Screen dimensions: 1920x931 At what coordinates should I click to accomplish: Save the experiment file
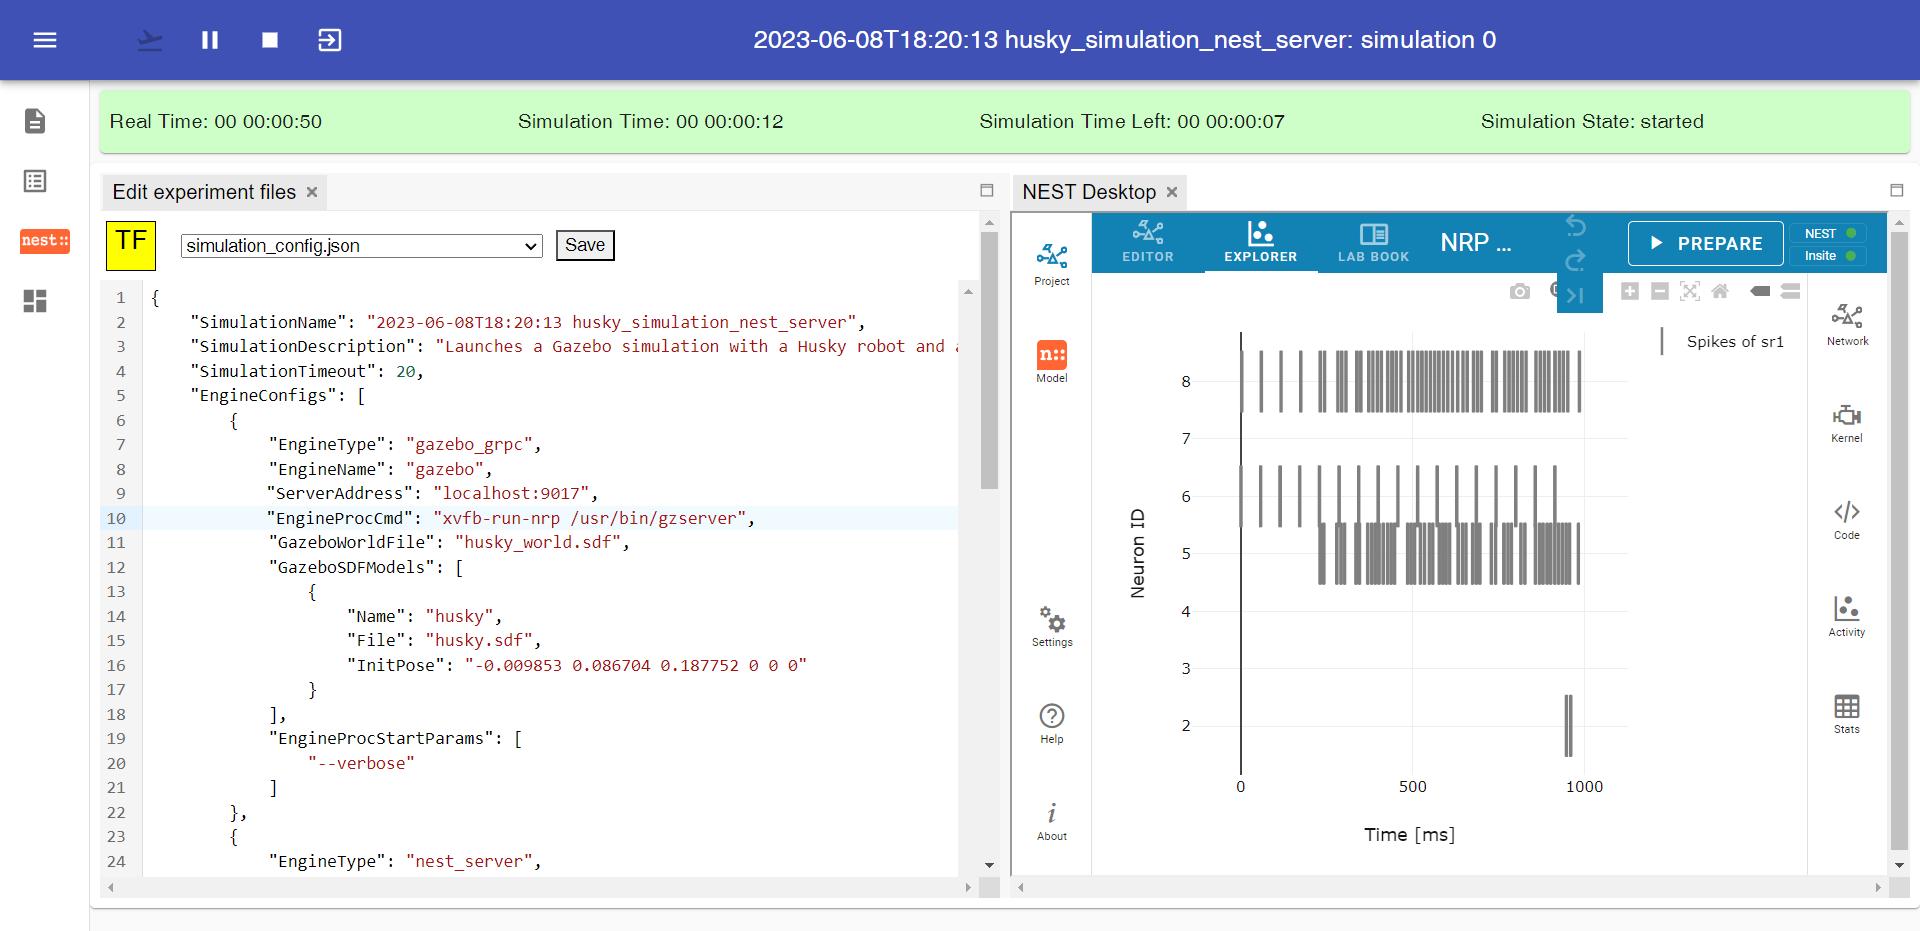[585, 245]
